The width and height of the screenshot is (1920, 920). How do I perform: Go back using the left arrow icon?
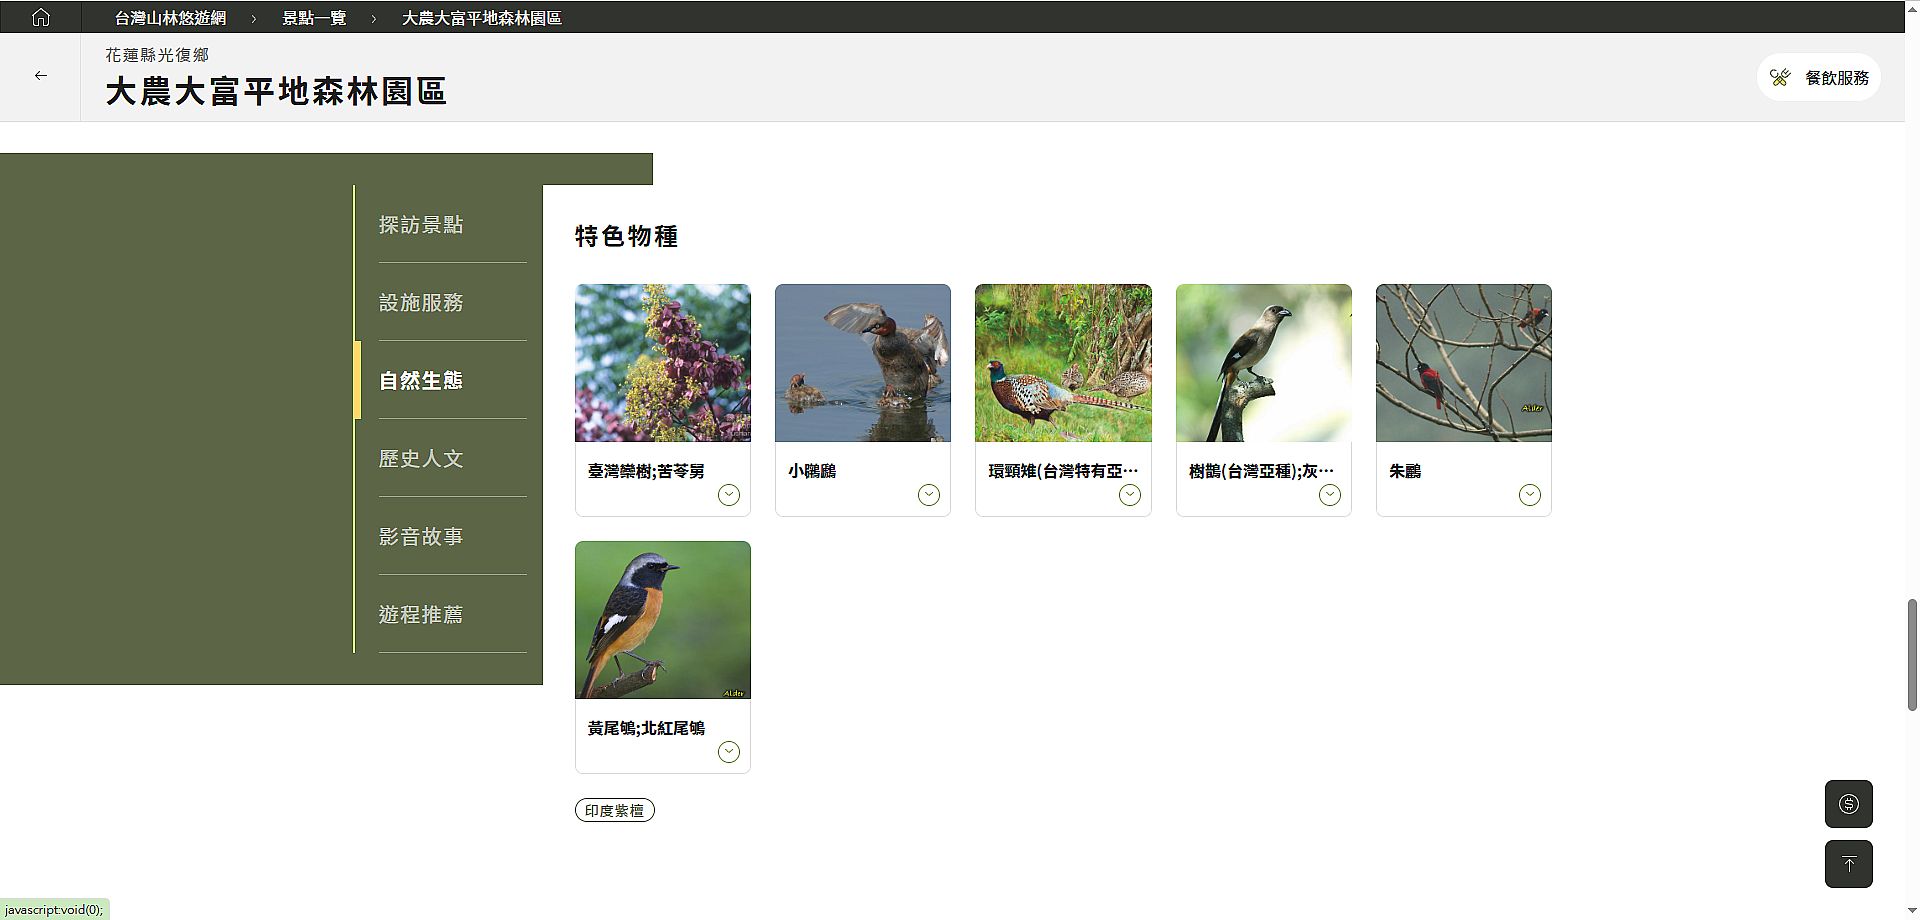(x=41, y=76)
